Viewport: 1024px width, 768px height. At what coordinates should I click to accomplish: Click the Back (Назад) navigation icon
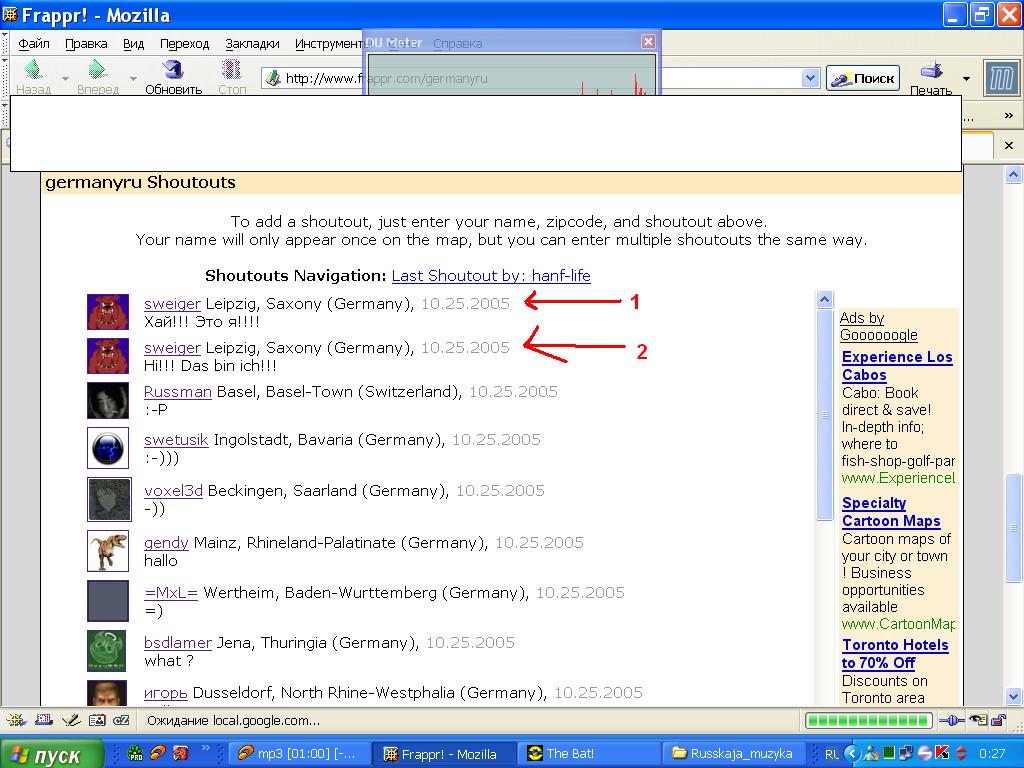point(32,70)
